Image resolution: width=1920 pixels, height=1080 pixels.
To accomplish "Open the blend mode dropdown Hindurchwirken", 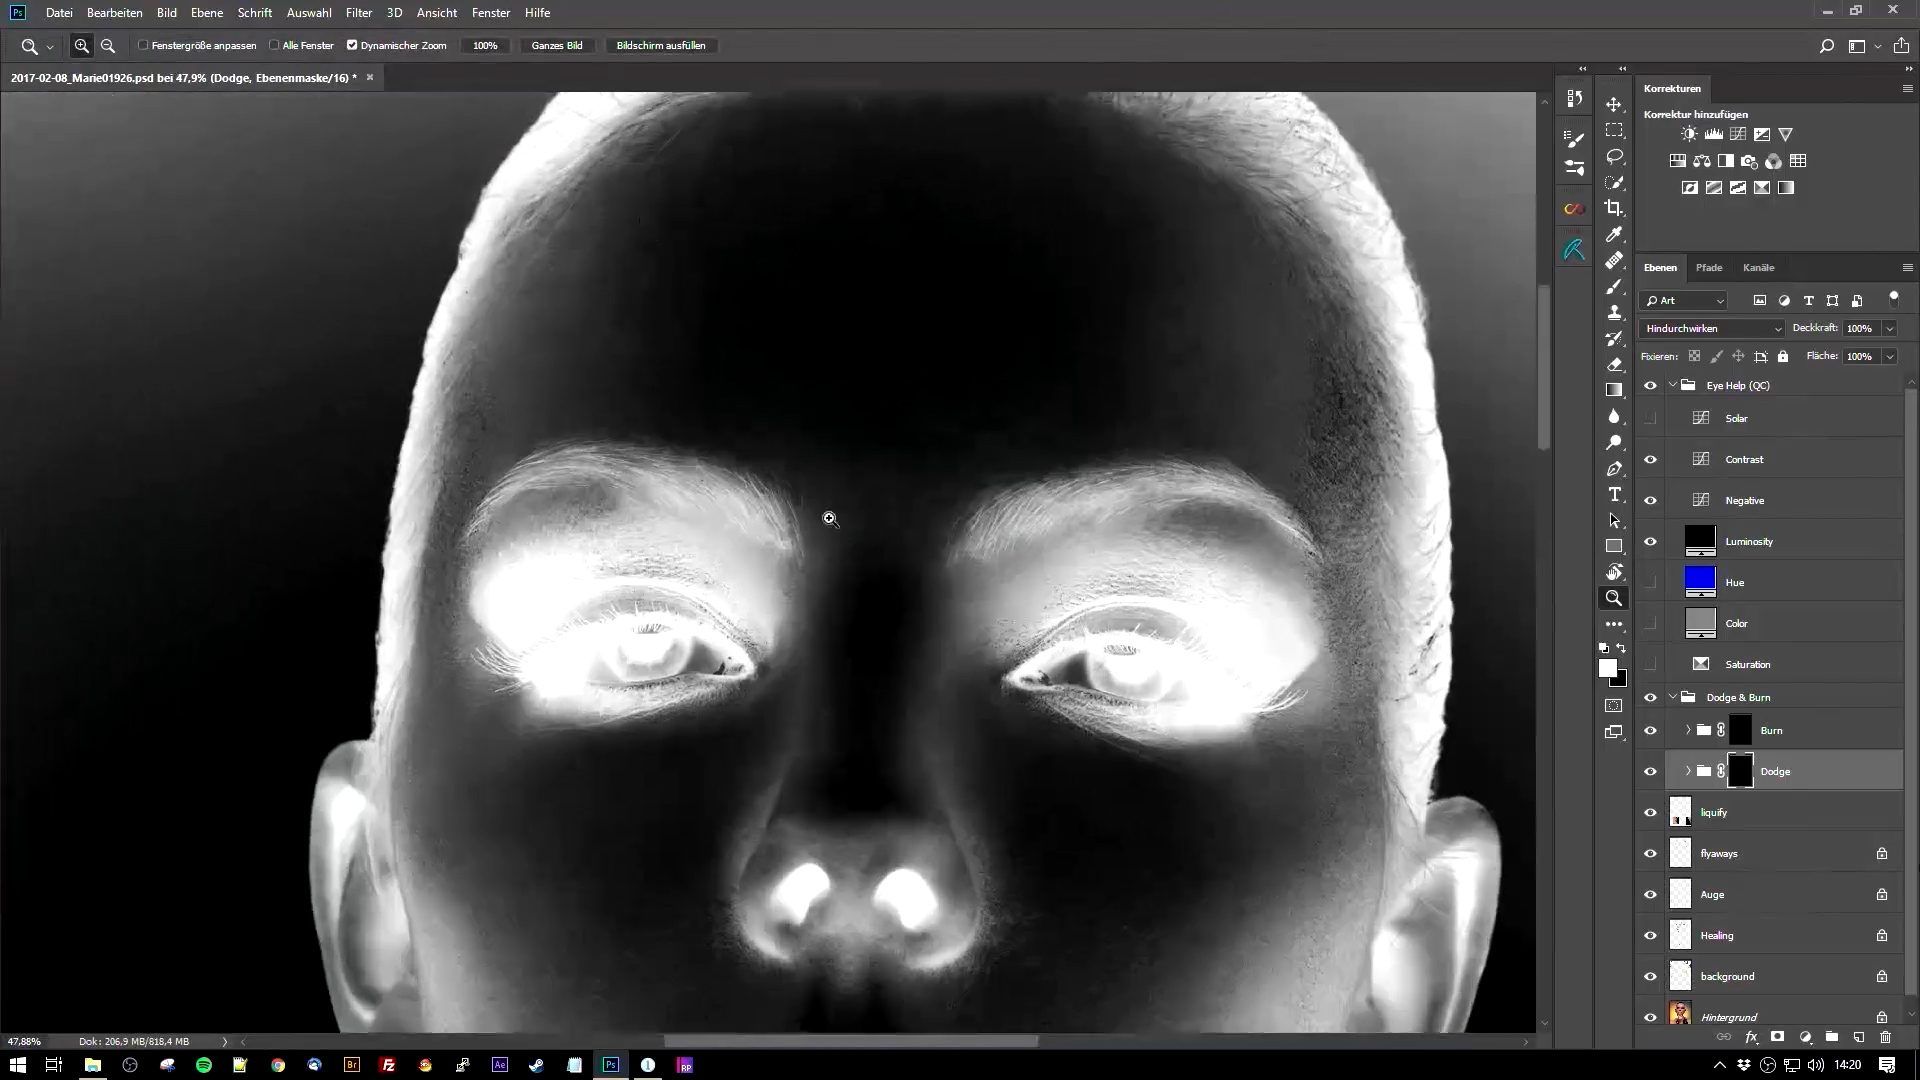I will click(x=1712, y=328).
